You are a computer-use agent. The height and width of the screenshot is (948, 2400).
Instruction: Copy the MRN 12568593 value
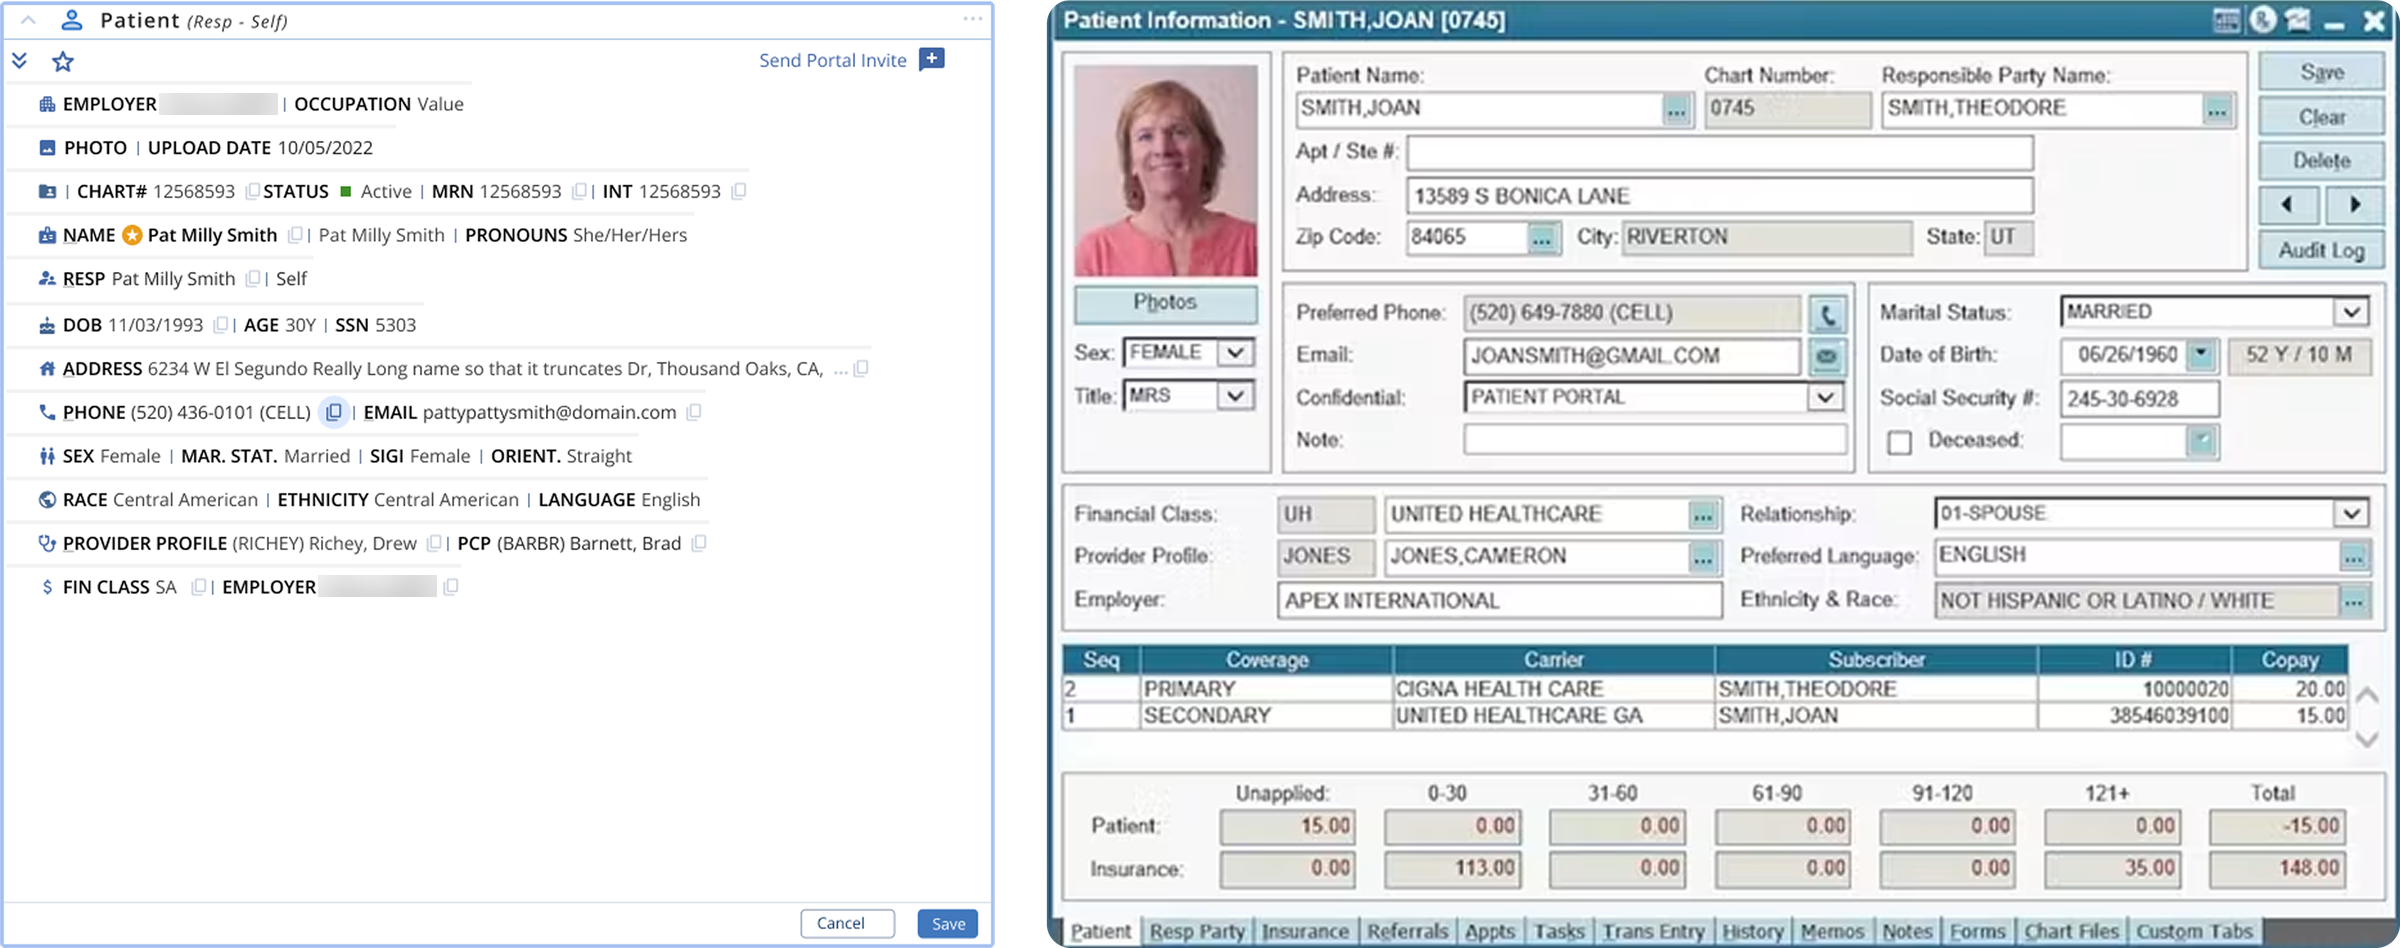point(578,191)
